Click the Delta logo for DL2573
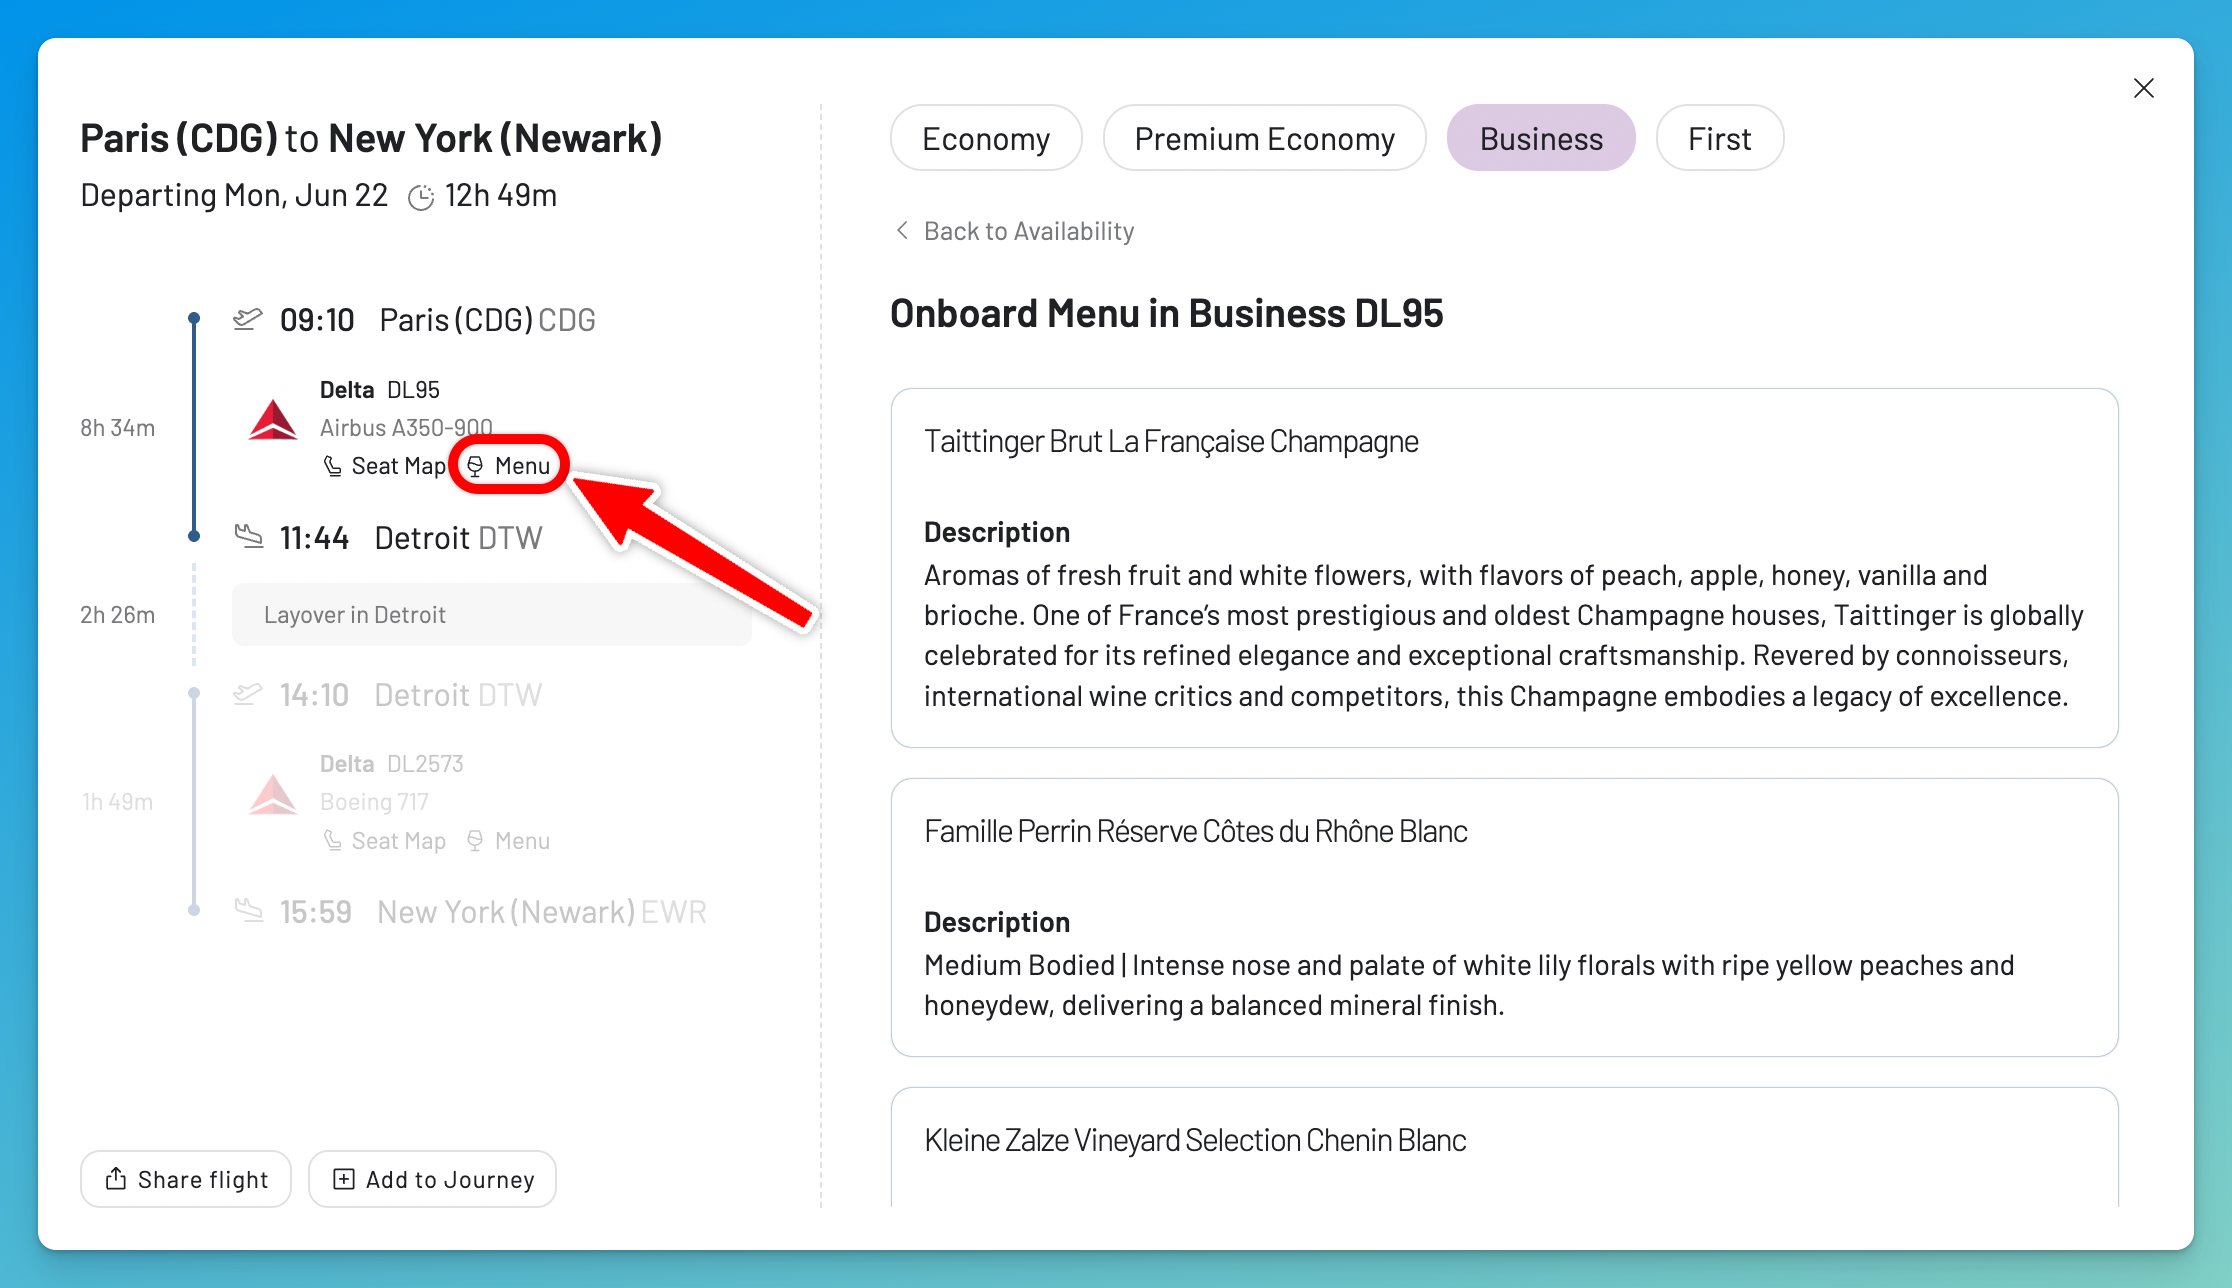Viewport: 2232px width, 1288px height. pos(273,795)
